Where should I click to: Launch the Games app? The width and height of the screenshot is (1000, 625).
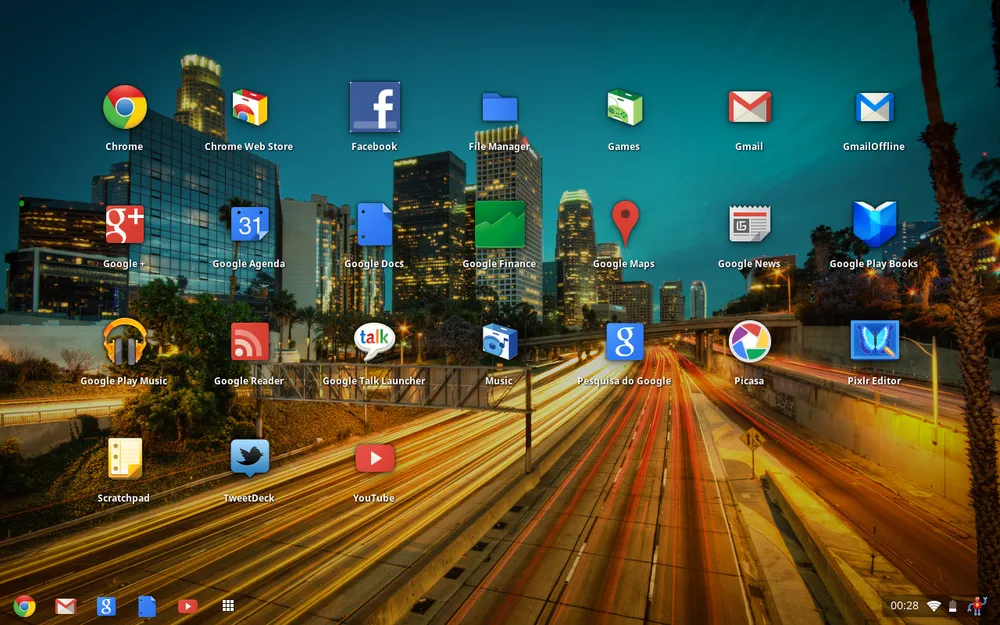[624, 108]
